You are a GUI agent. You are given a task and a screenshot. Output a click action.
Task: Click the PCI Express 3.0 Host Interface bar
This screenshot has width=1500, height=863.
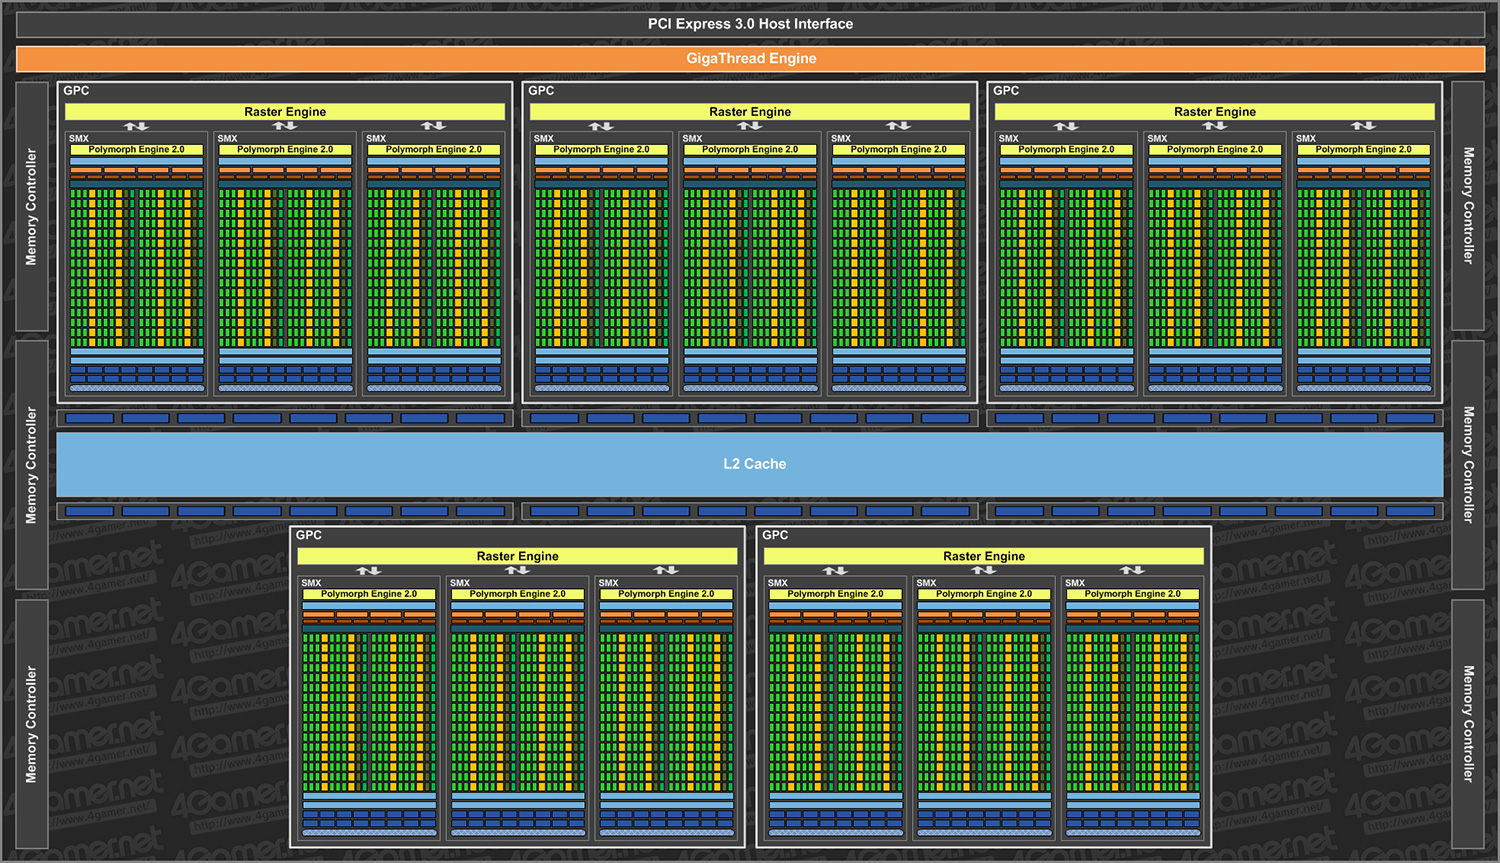(x=750, y=24)
